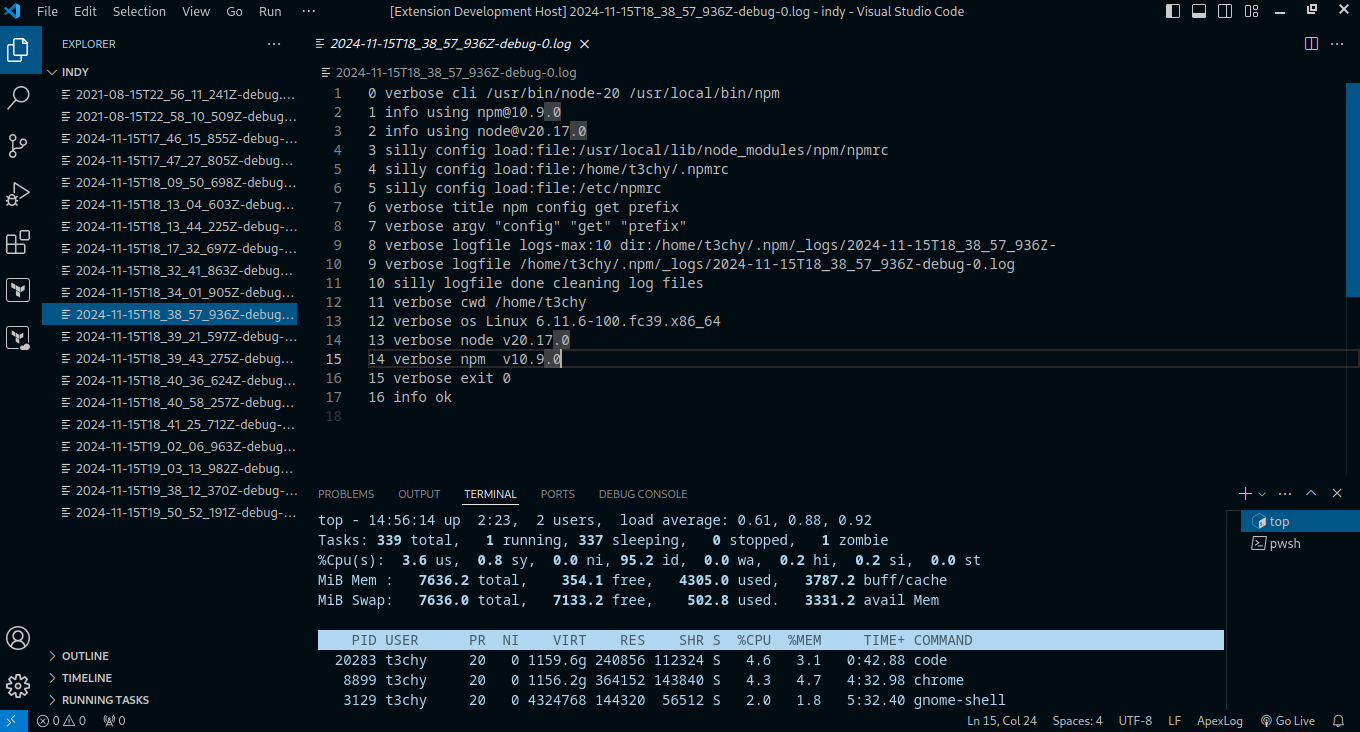
Task: Open terminal panel Views and More Actions
Action: coord(1286,494)
